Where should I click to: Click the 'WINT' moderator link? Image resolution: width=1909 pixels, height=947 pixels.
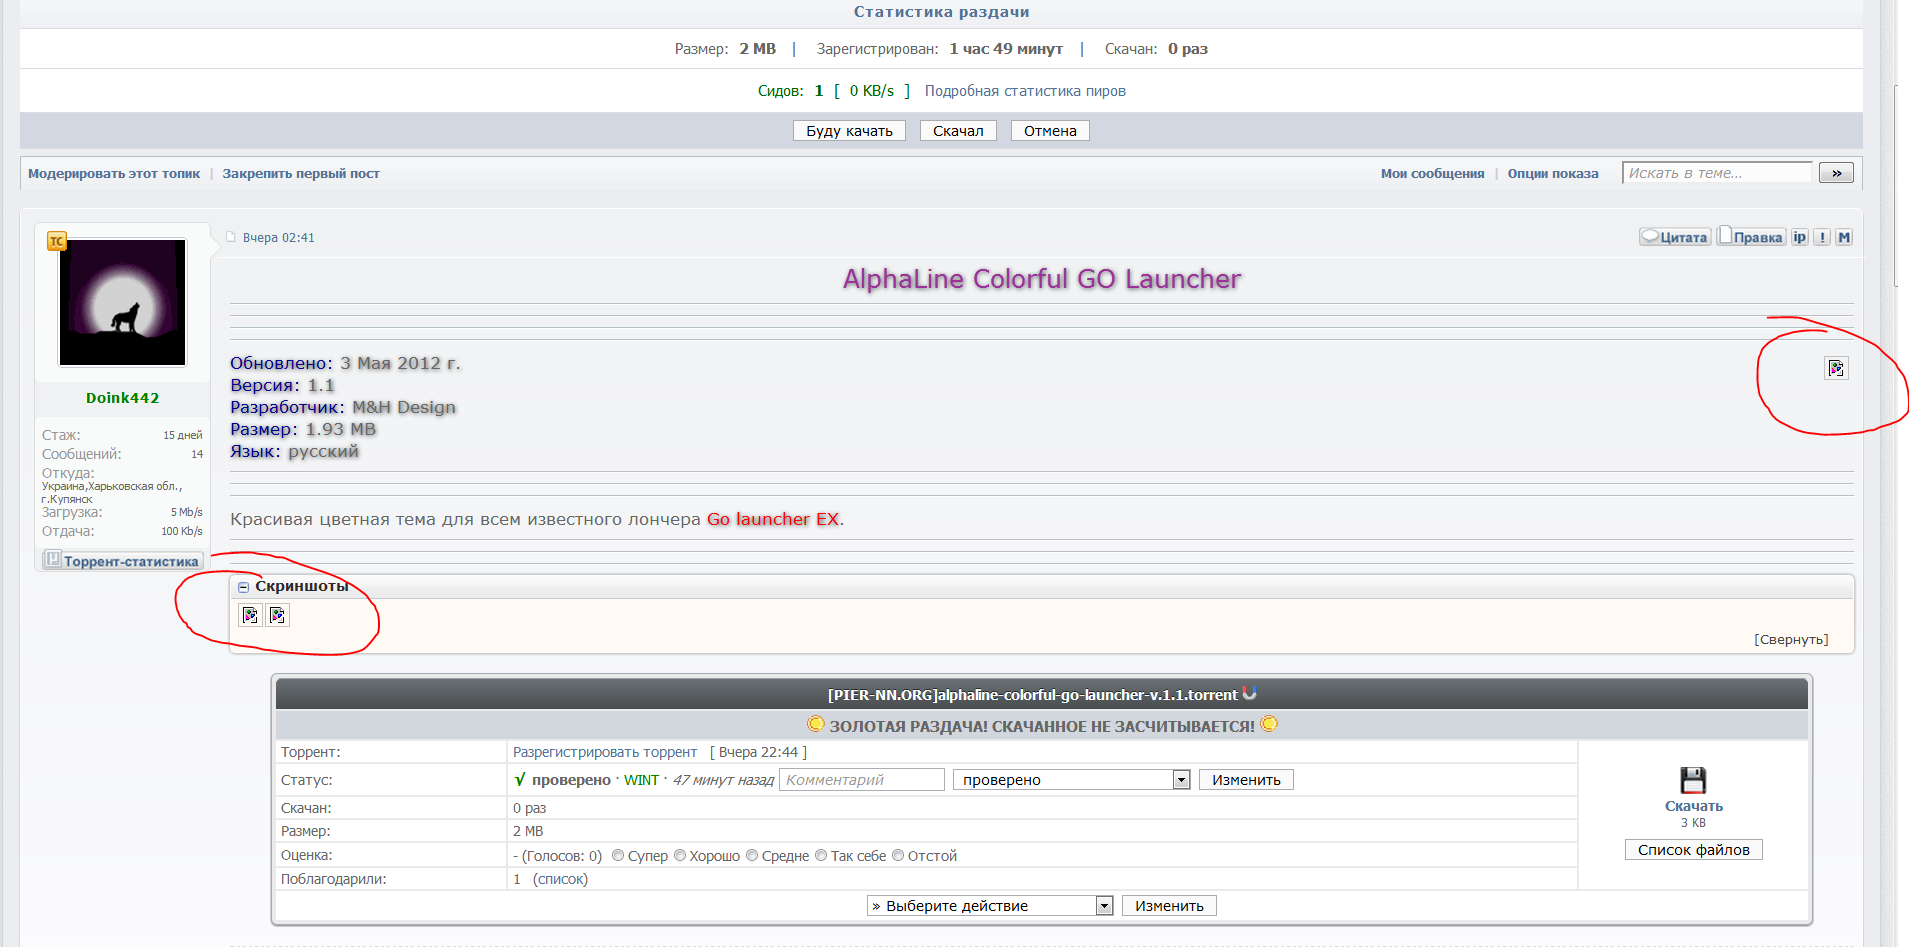click(x=641, y=780)
